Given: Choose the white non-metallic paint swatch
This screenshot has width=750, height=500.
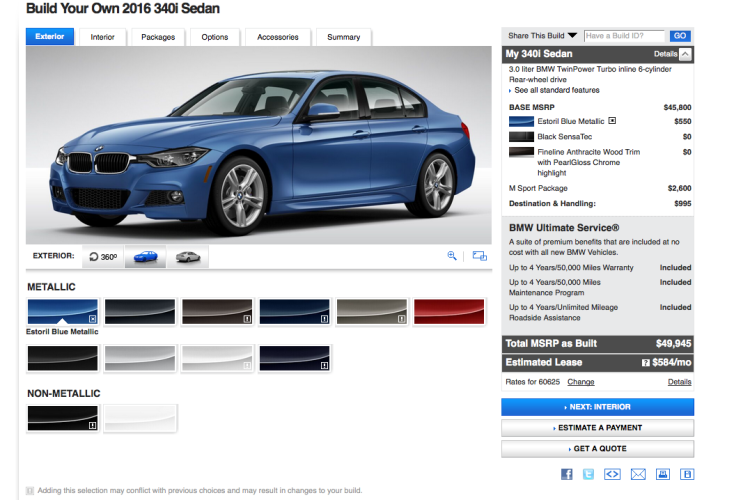Looking at the screenshot, I should [x=140, y=418].
